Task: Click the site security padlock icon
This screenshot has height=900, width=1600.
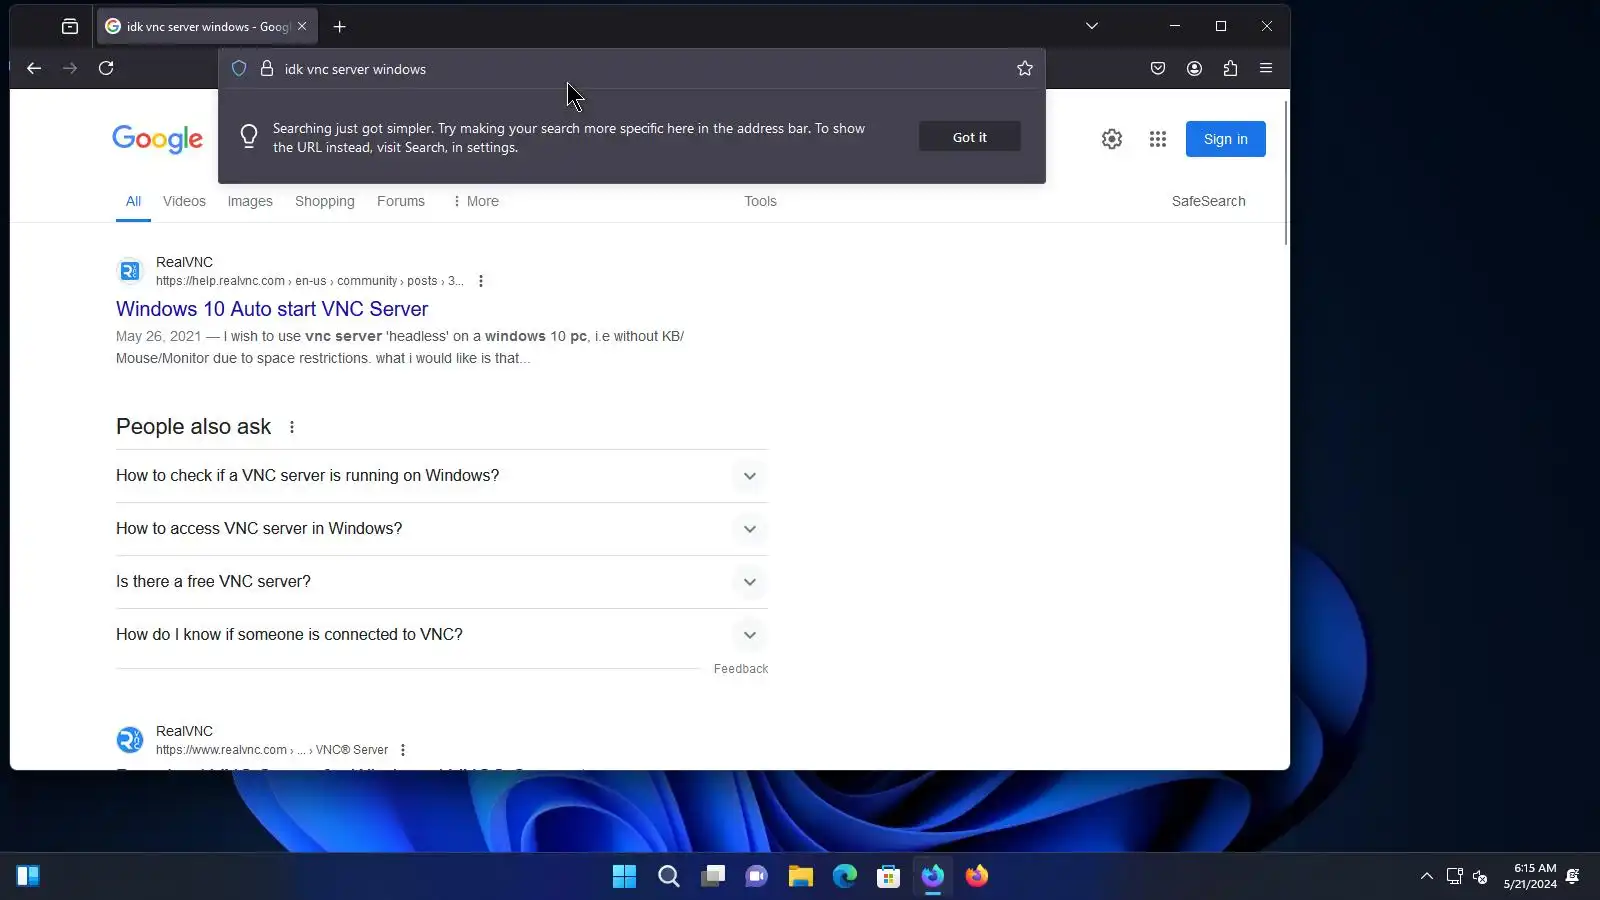Action: click(x=267, y=69)
